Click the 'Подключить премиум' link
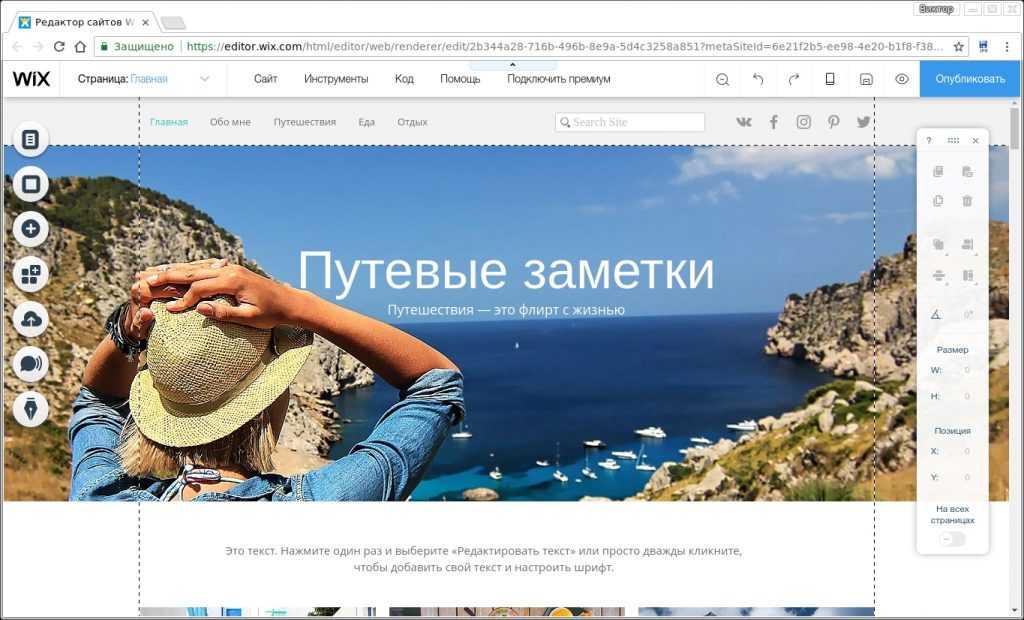The height and width of the screenshot is (620, 1024). (558, 79)
